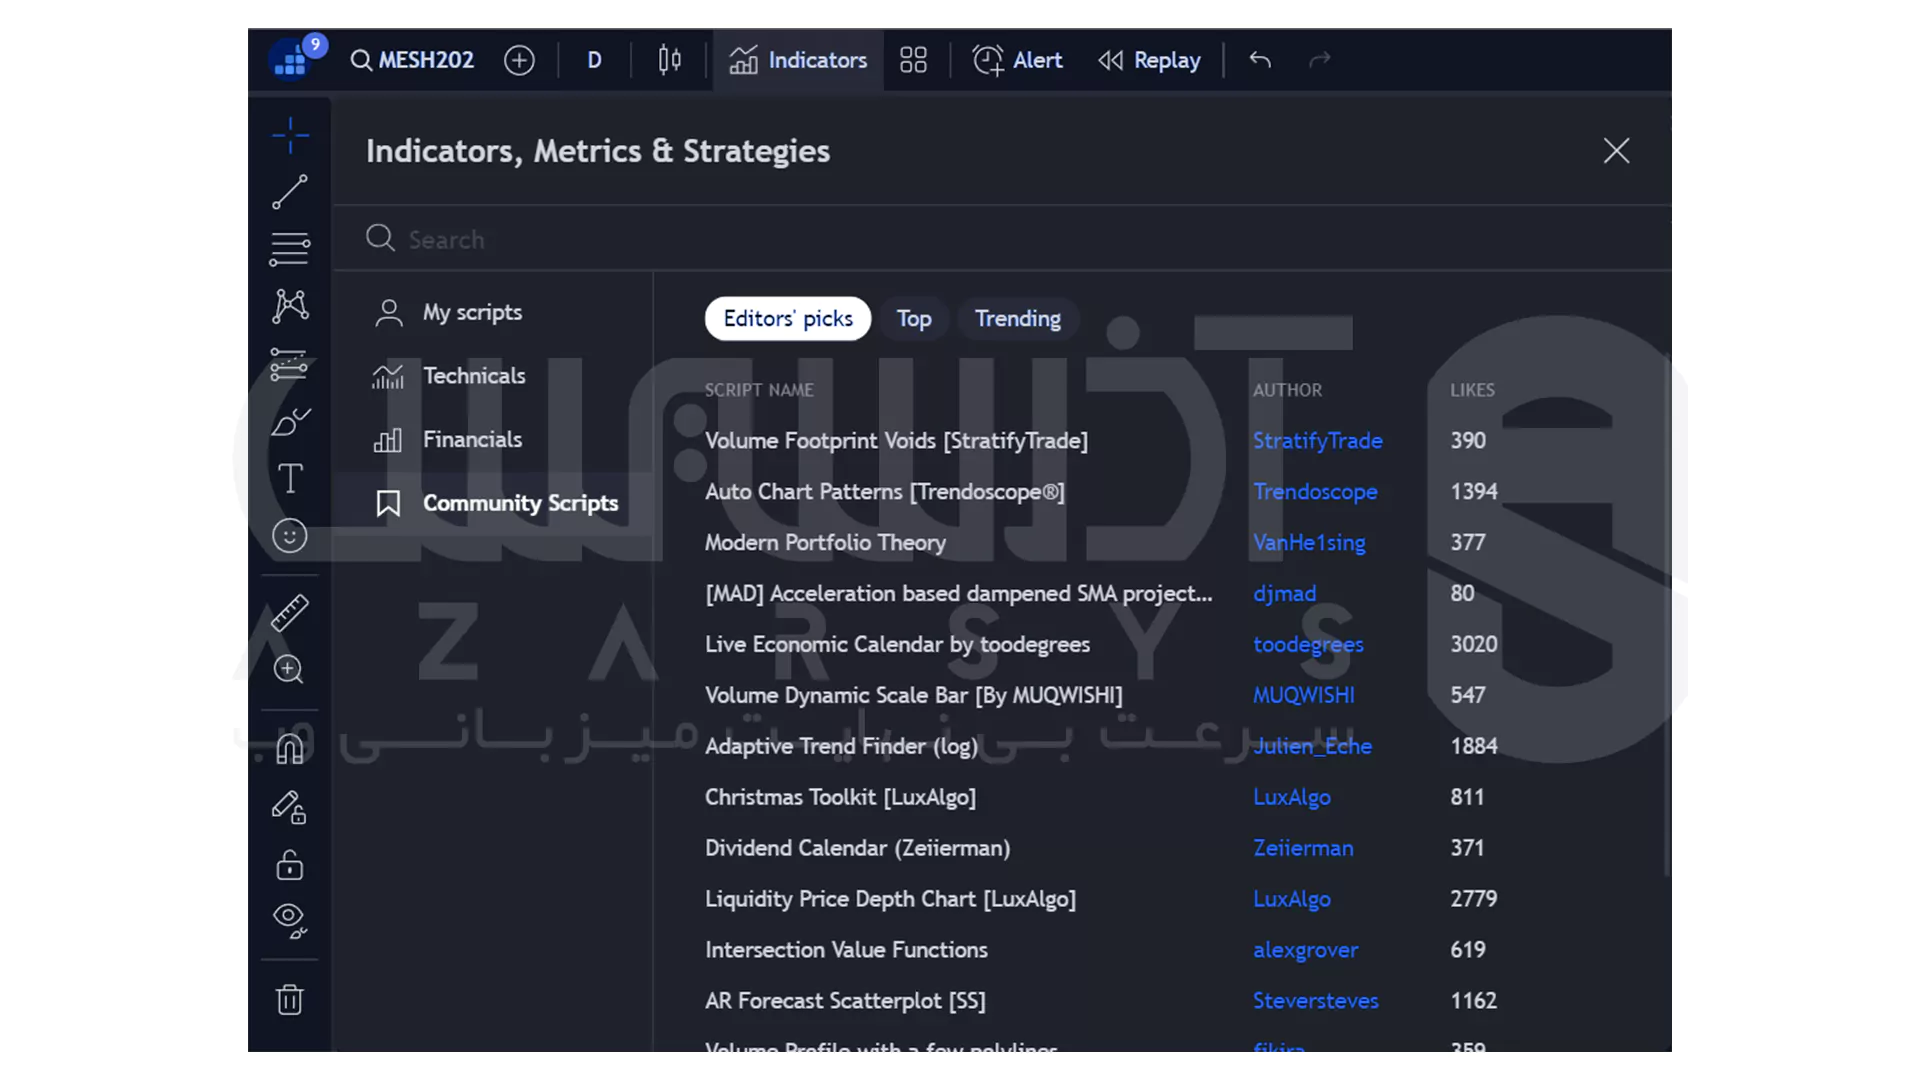Image resolution: width=1920 pixels, height=1080 pixels.
Task: Add Volume Footprint Voids [StratifyTrade] script
Action: [896, 441]
